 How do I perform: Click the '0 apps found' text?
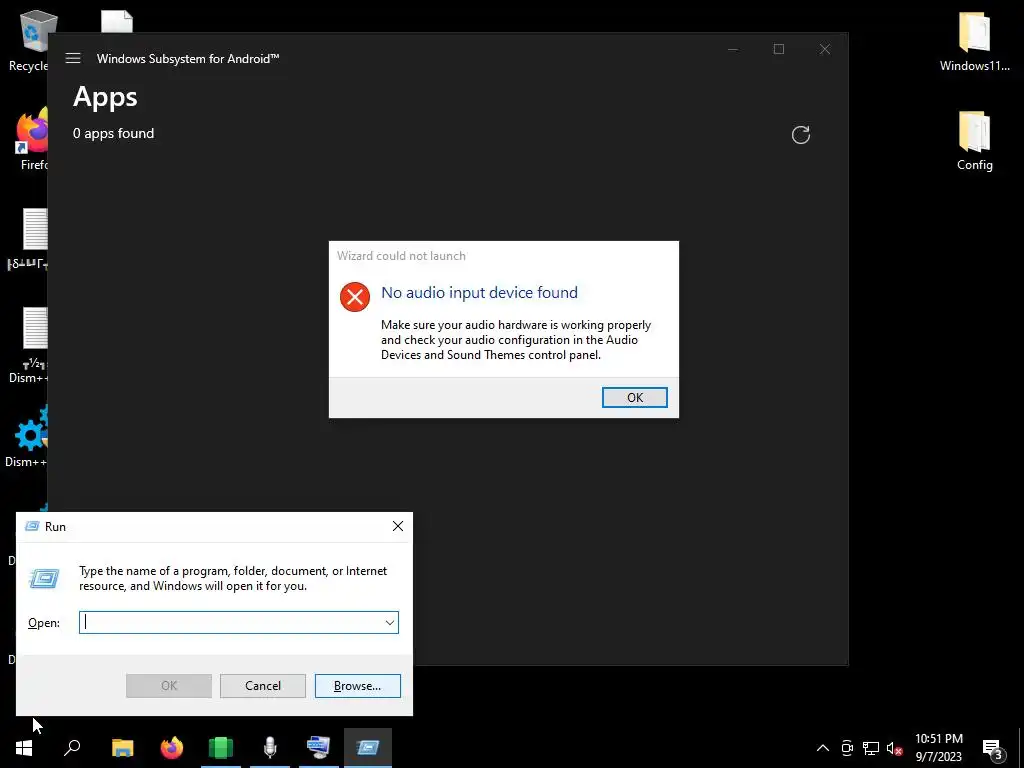(x=114, y=133)
